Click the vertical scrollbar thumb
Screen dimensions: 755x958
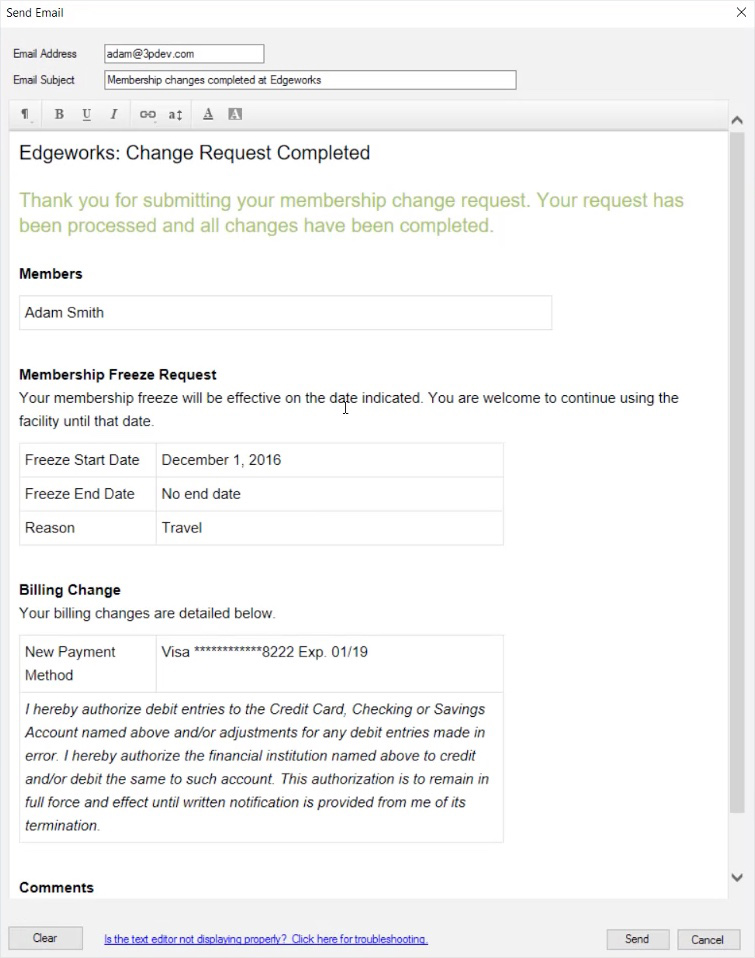737,472
